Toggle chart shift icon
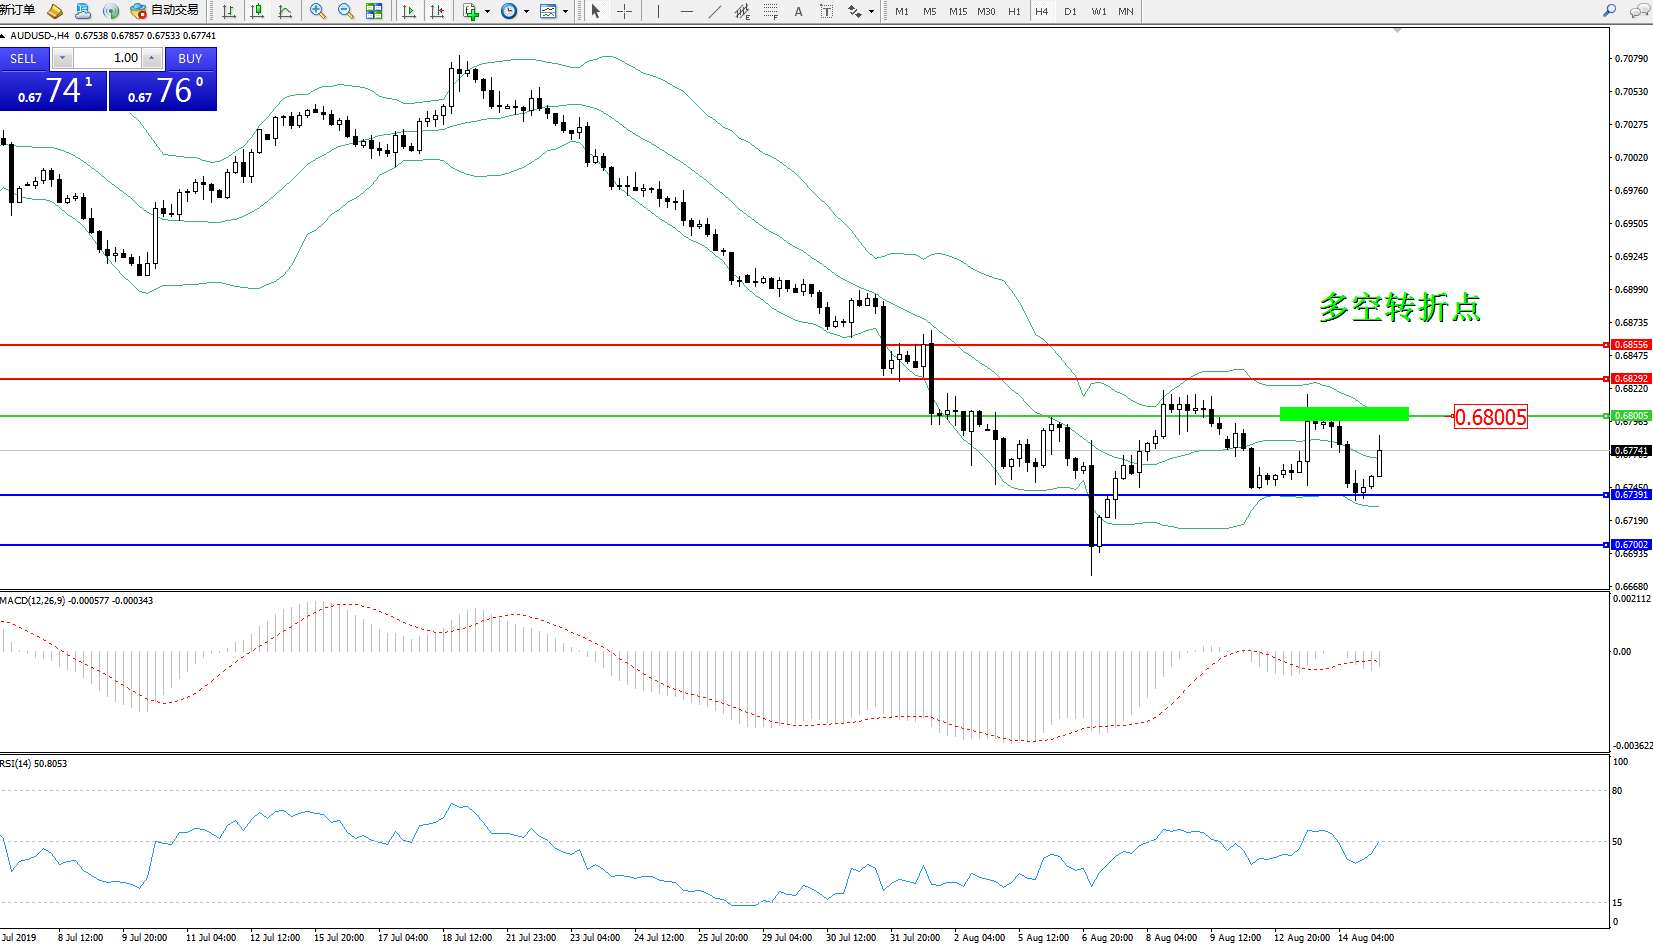Image resolution: width=1653 pixels, height=949 pixels. coord(437,11)
